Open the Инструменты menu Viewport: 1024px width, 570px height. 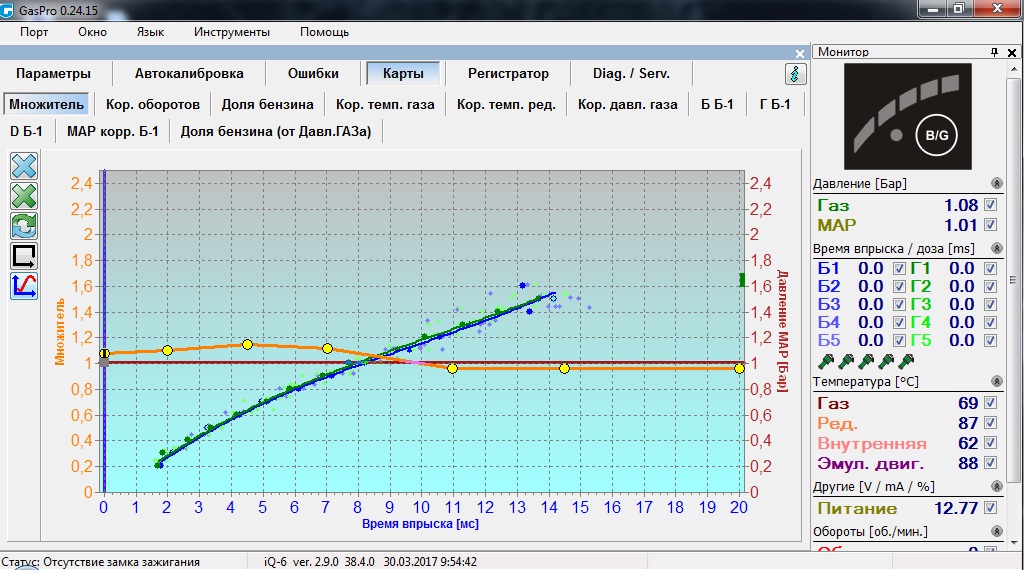pos(232,32)
